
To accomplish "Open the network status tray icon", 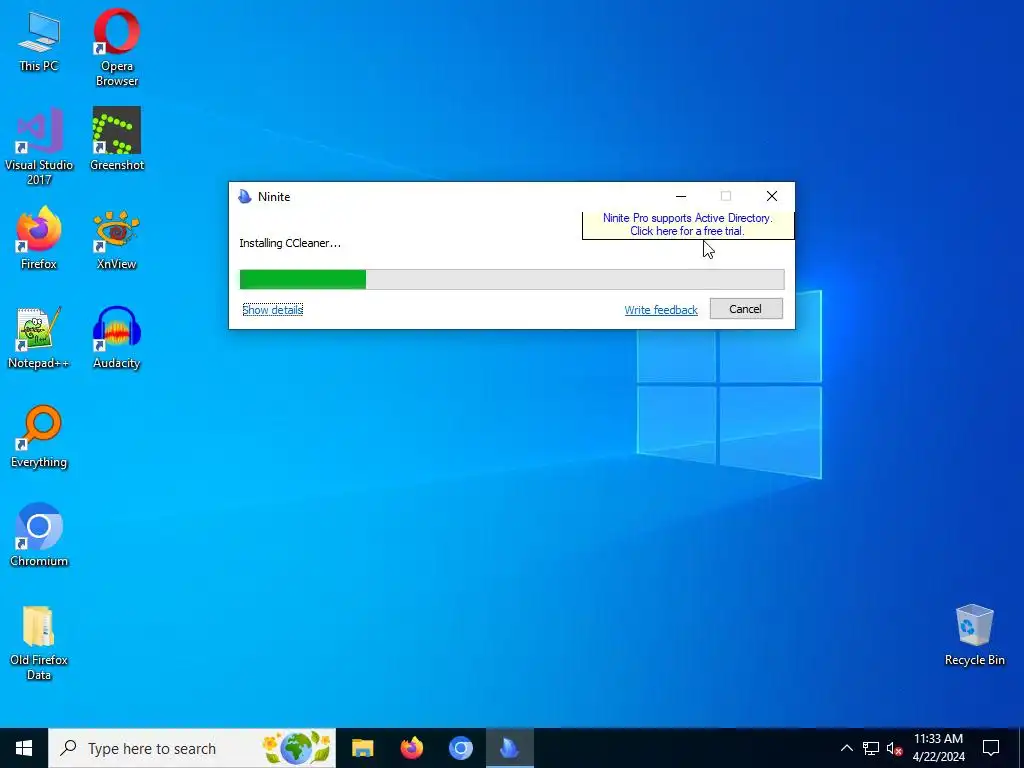I will tap(871, 748).
